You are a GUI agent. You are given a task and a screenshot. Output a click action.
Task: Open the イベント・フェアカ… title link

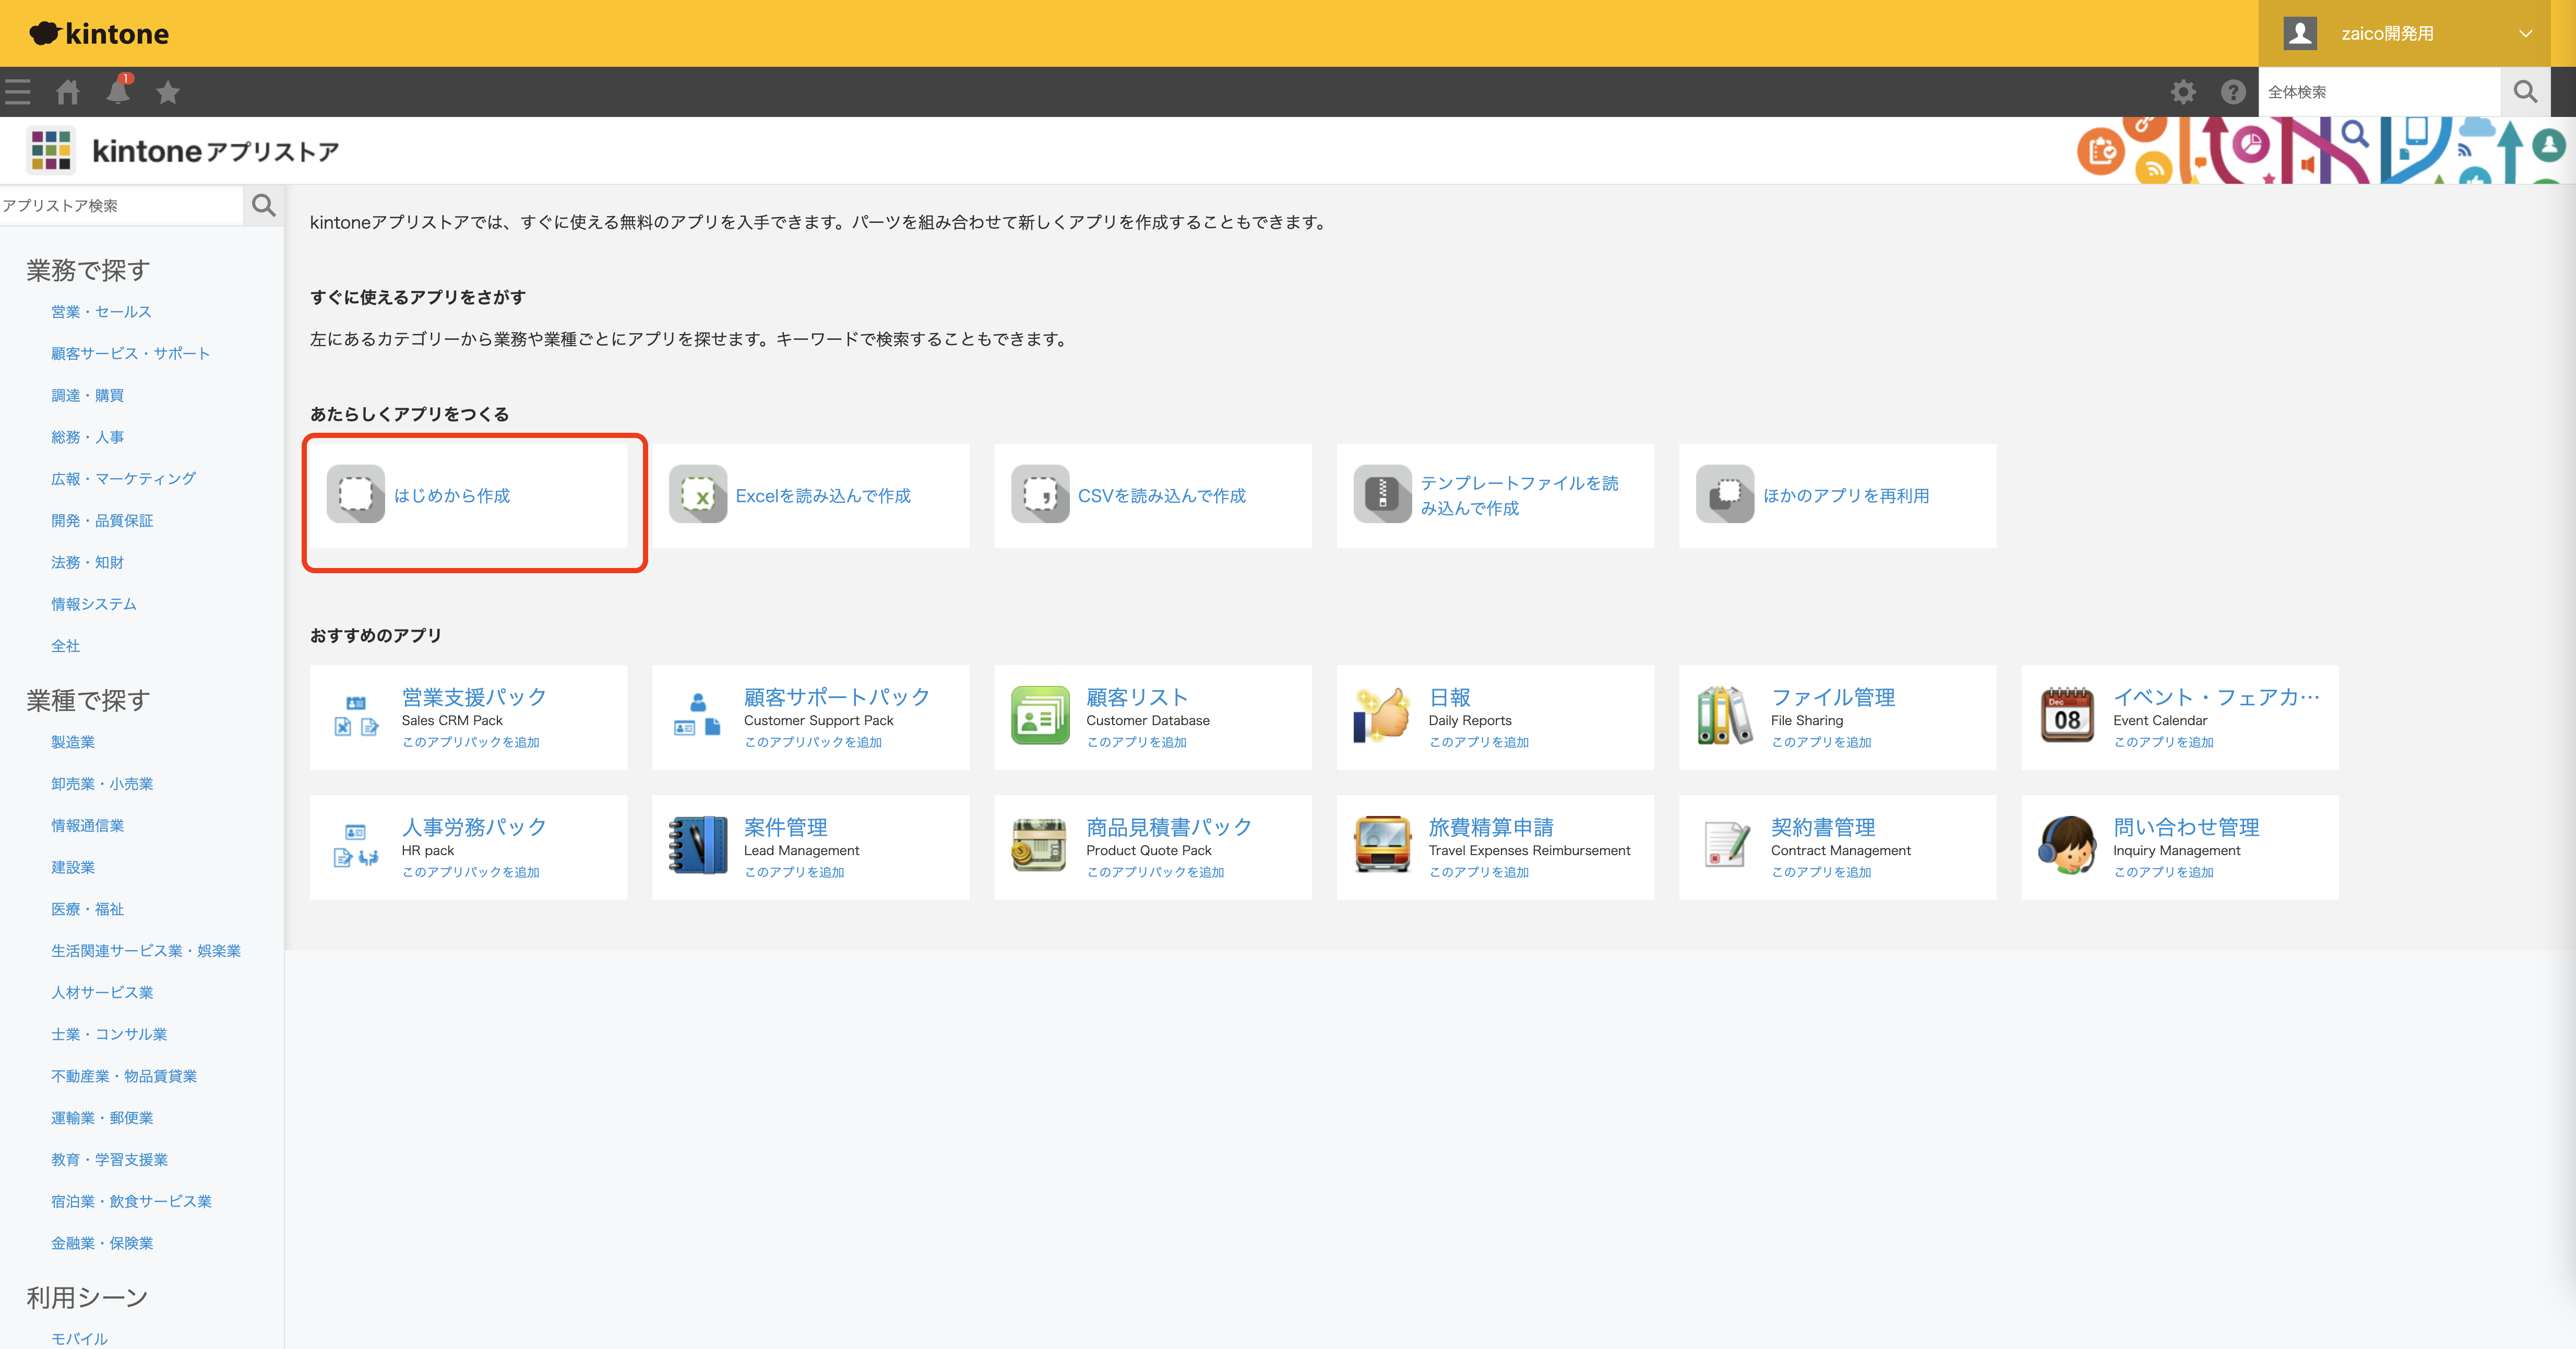(x=2216, y=697)
